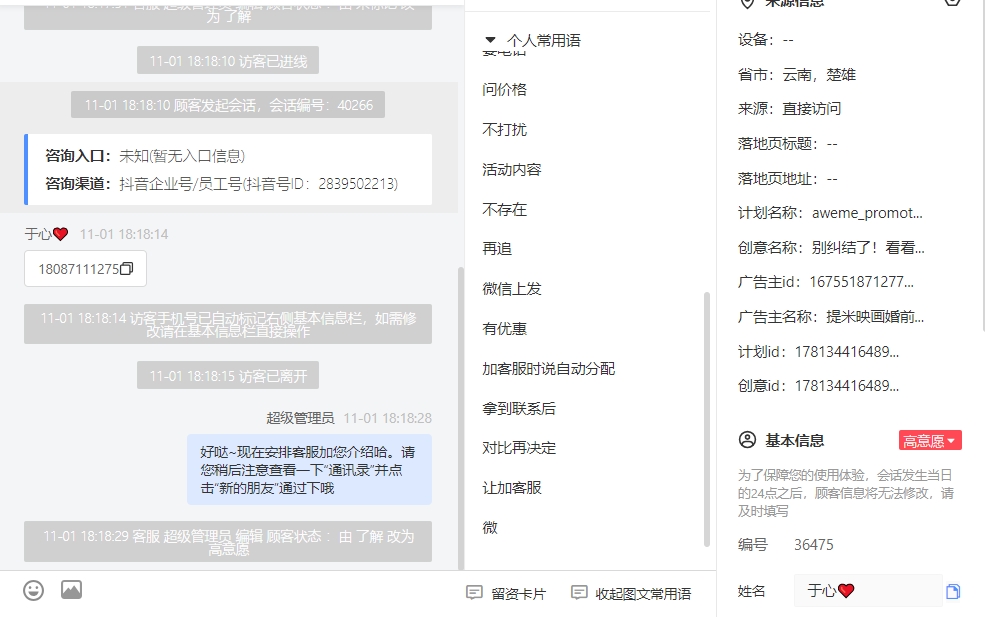Select the single-character 微 quick phrase
Screen dimensions: 985x617
[490, 528]
